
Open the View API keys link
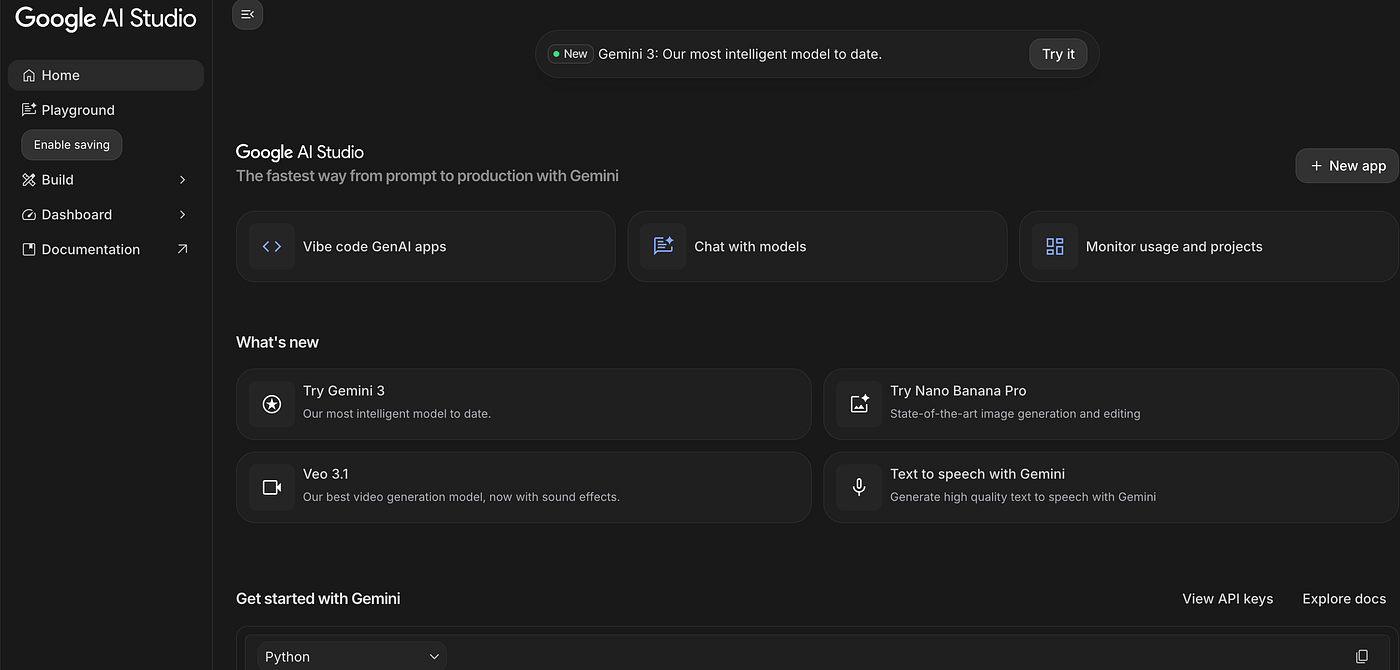[1227, 599]
